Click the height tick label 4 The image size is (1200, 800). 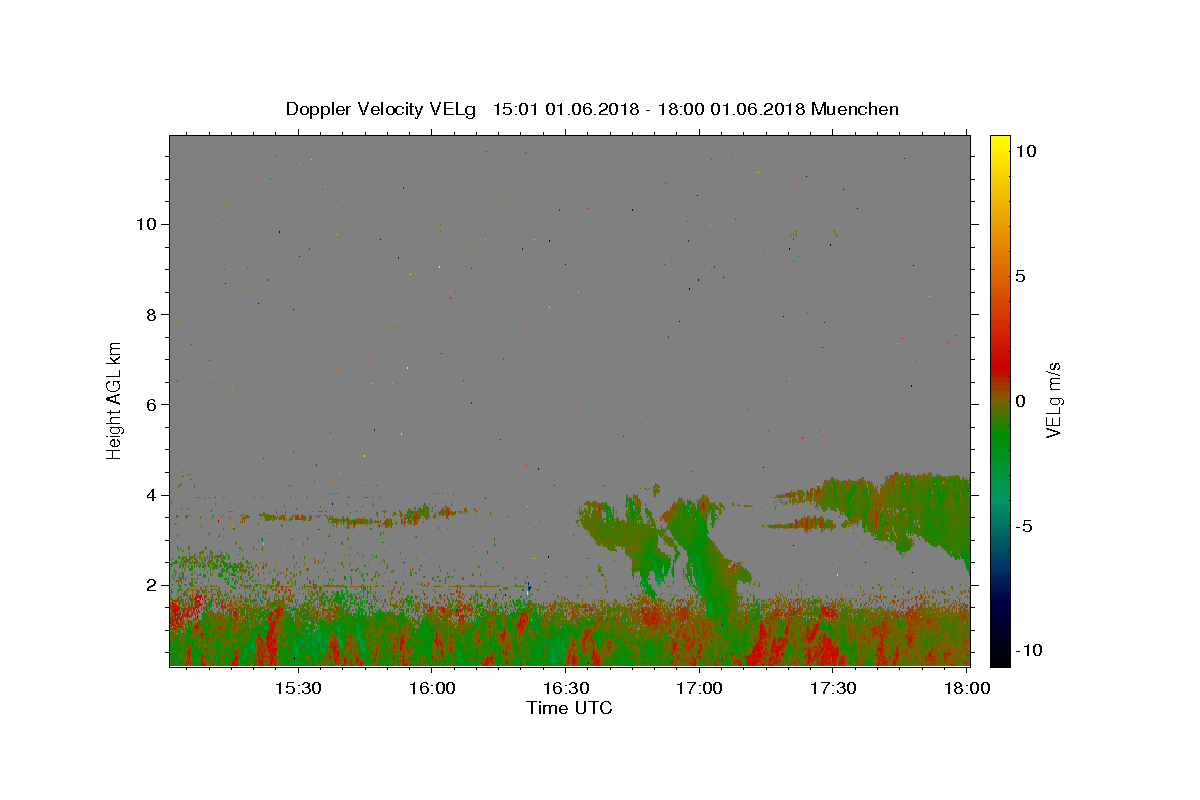(152, 495)
